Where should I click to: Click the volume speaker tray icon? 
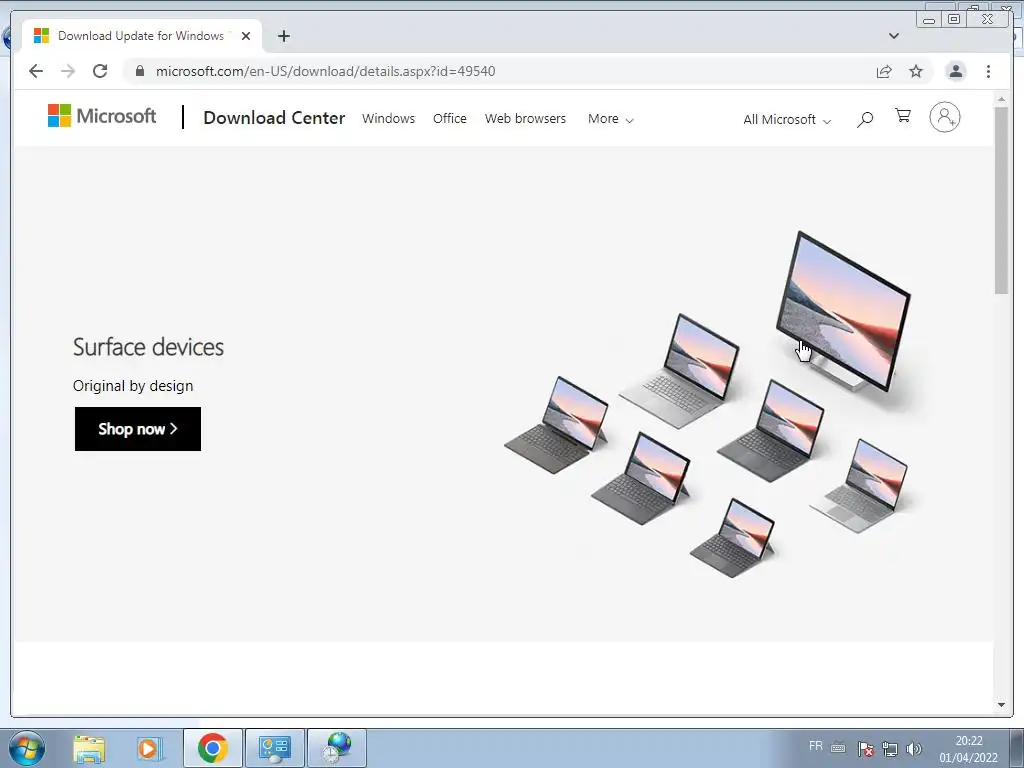[x=914, y=749]
